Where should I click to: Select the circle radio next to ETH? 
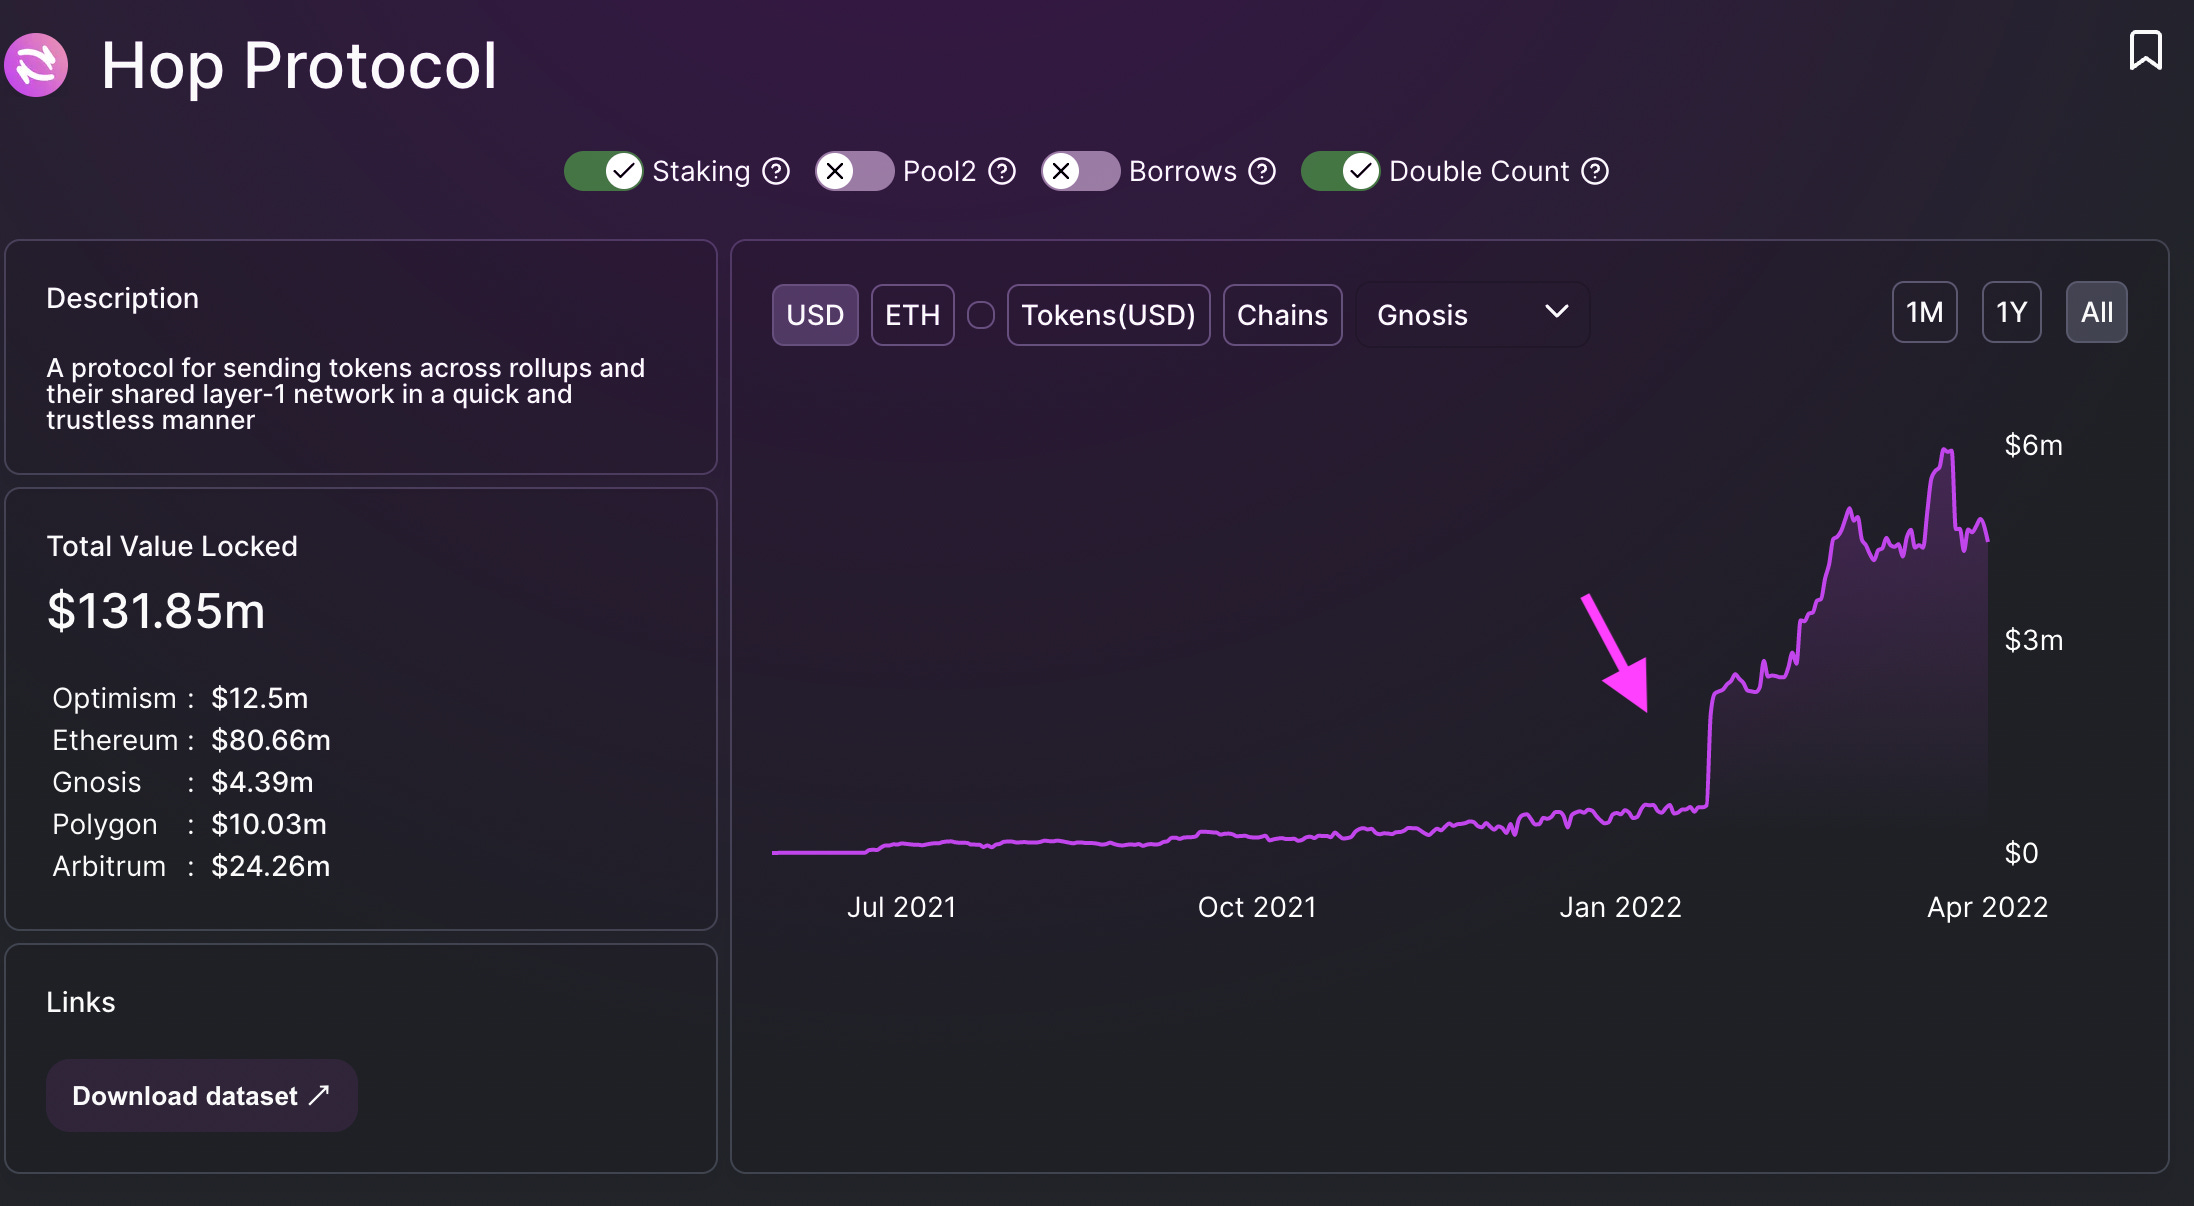(x=981, y=315)
